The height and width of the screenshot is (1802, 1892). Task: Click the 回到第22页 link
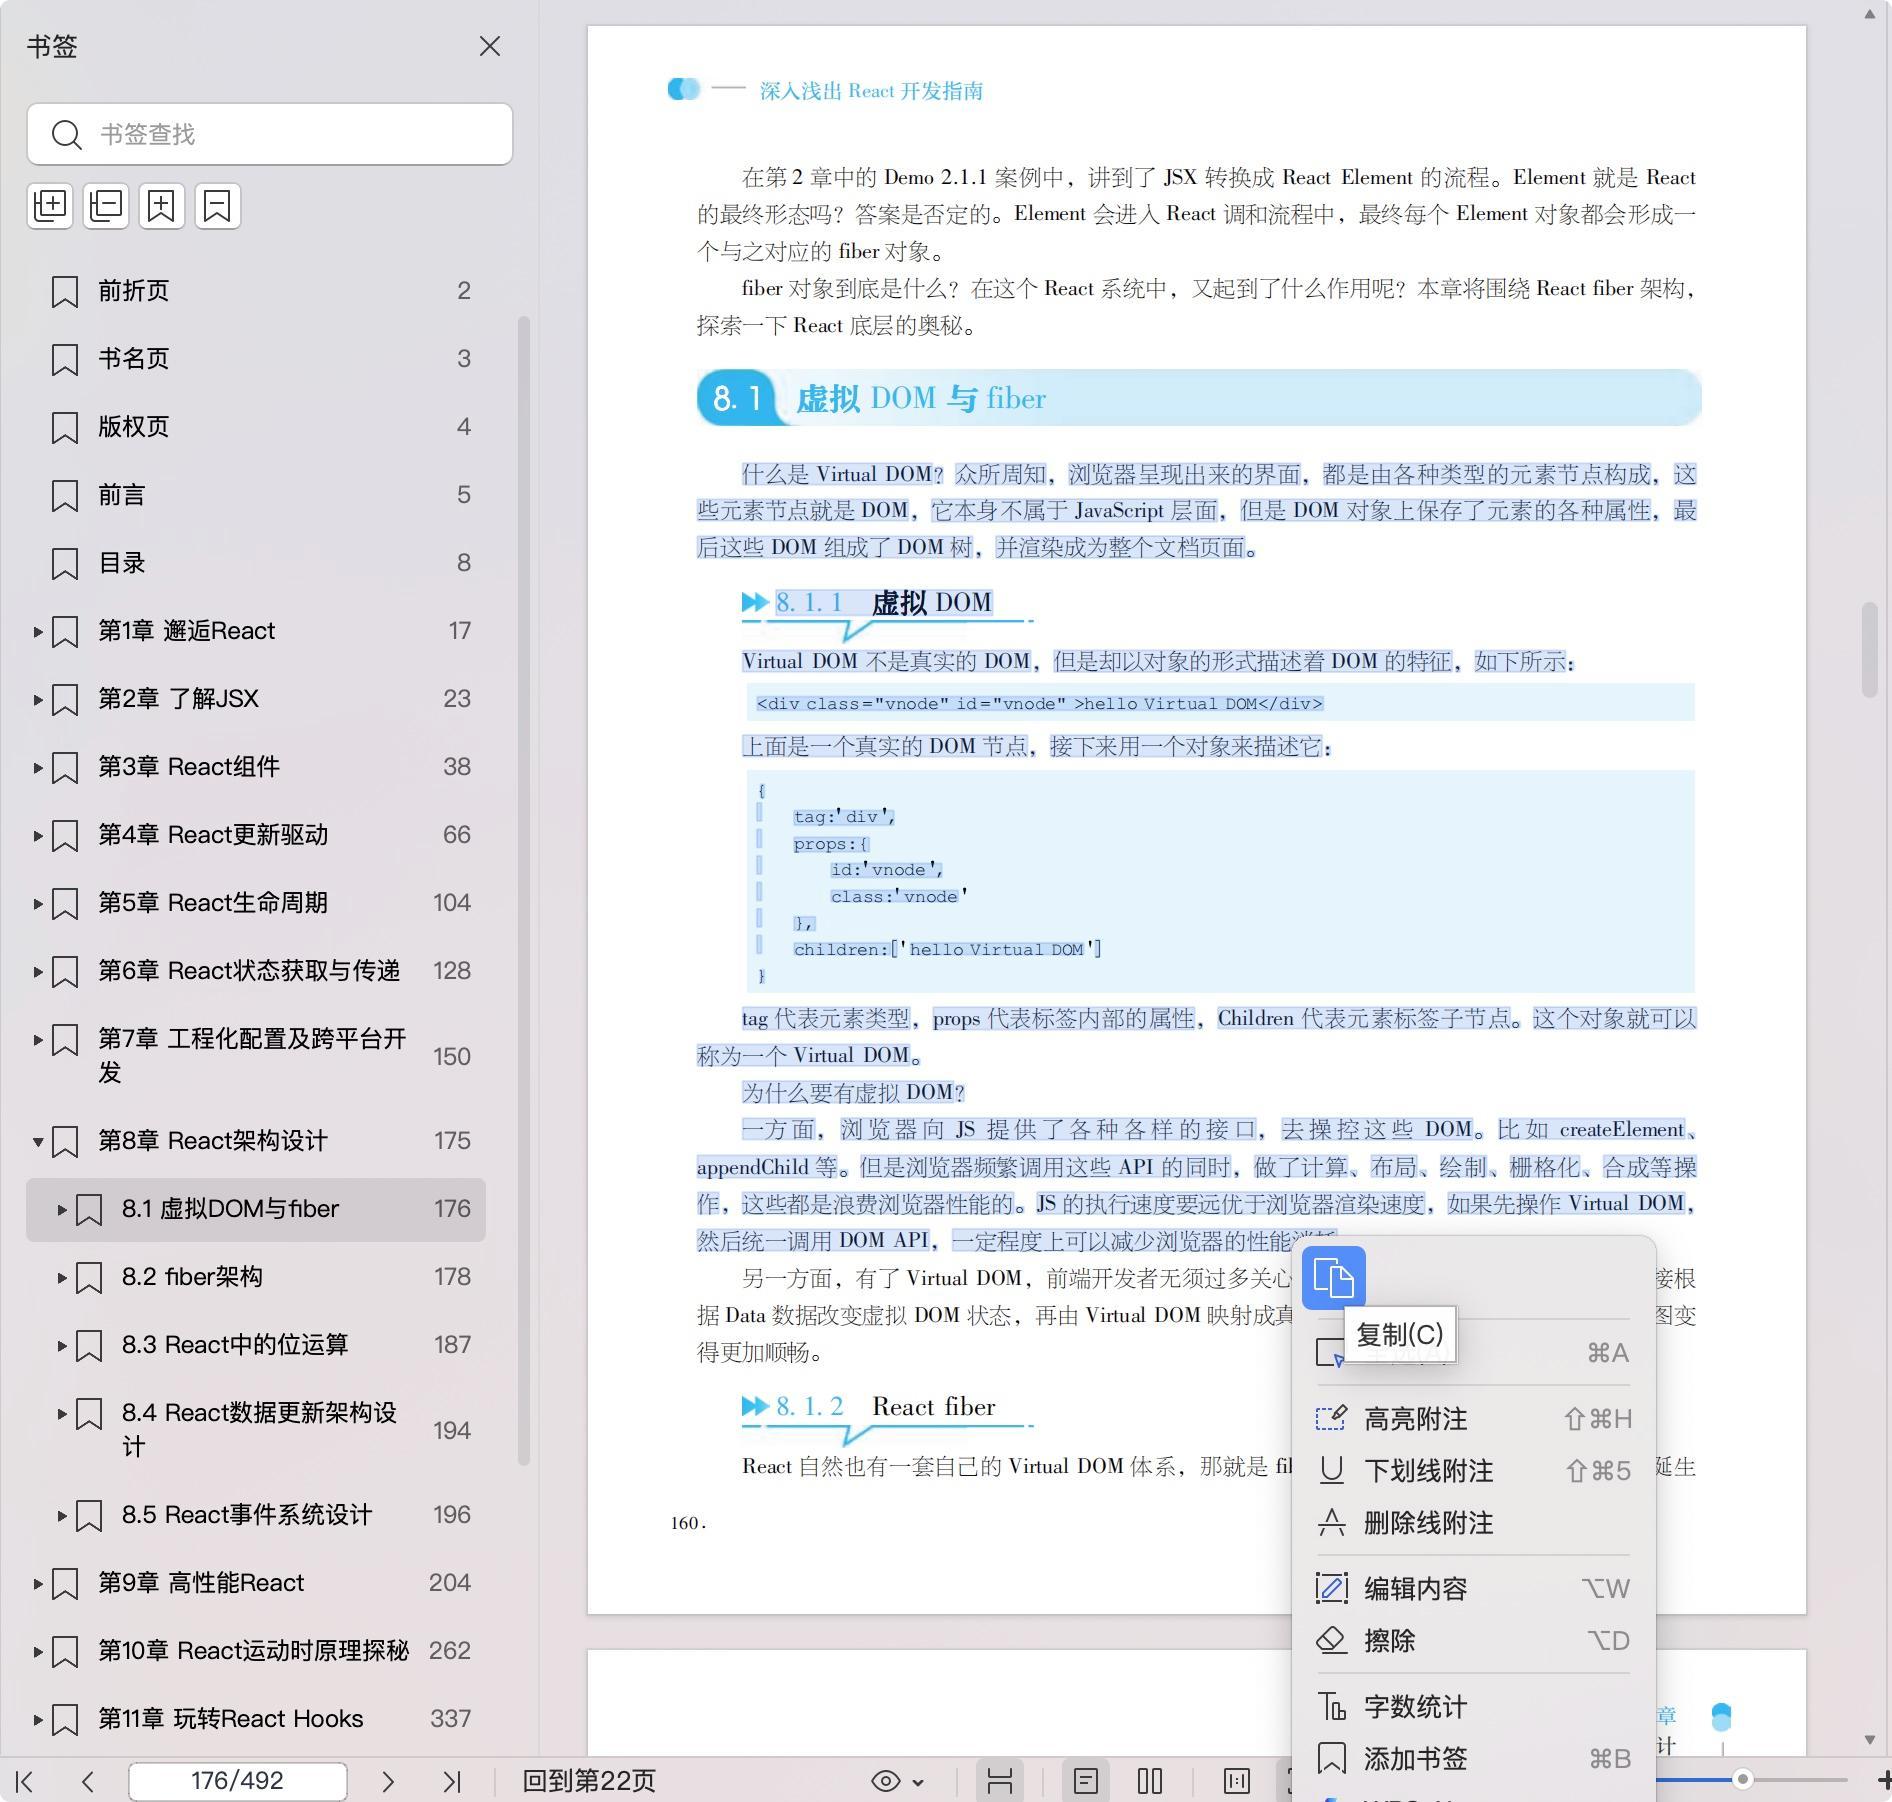(589, 1781)
